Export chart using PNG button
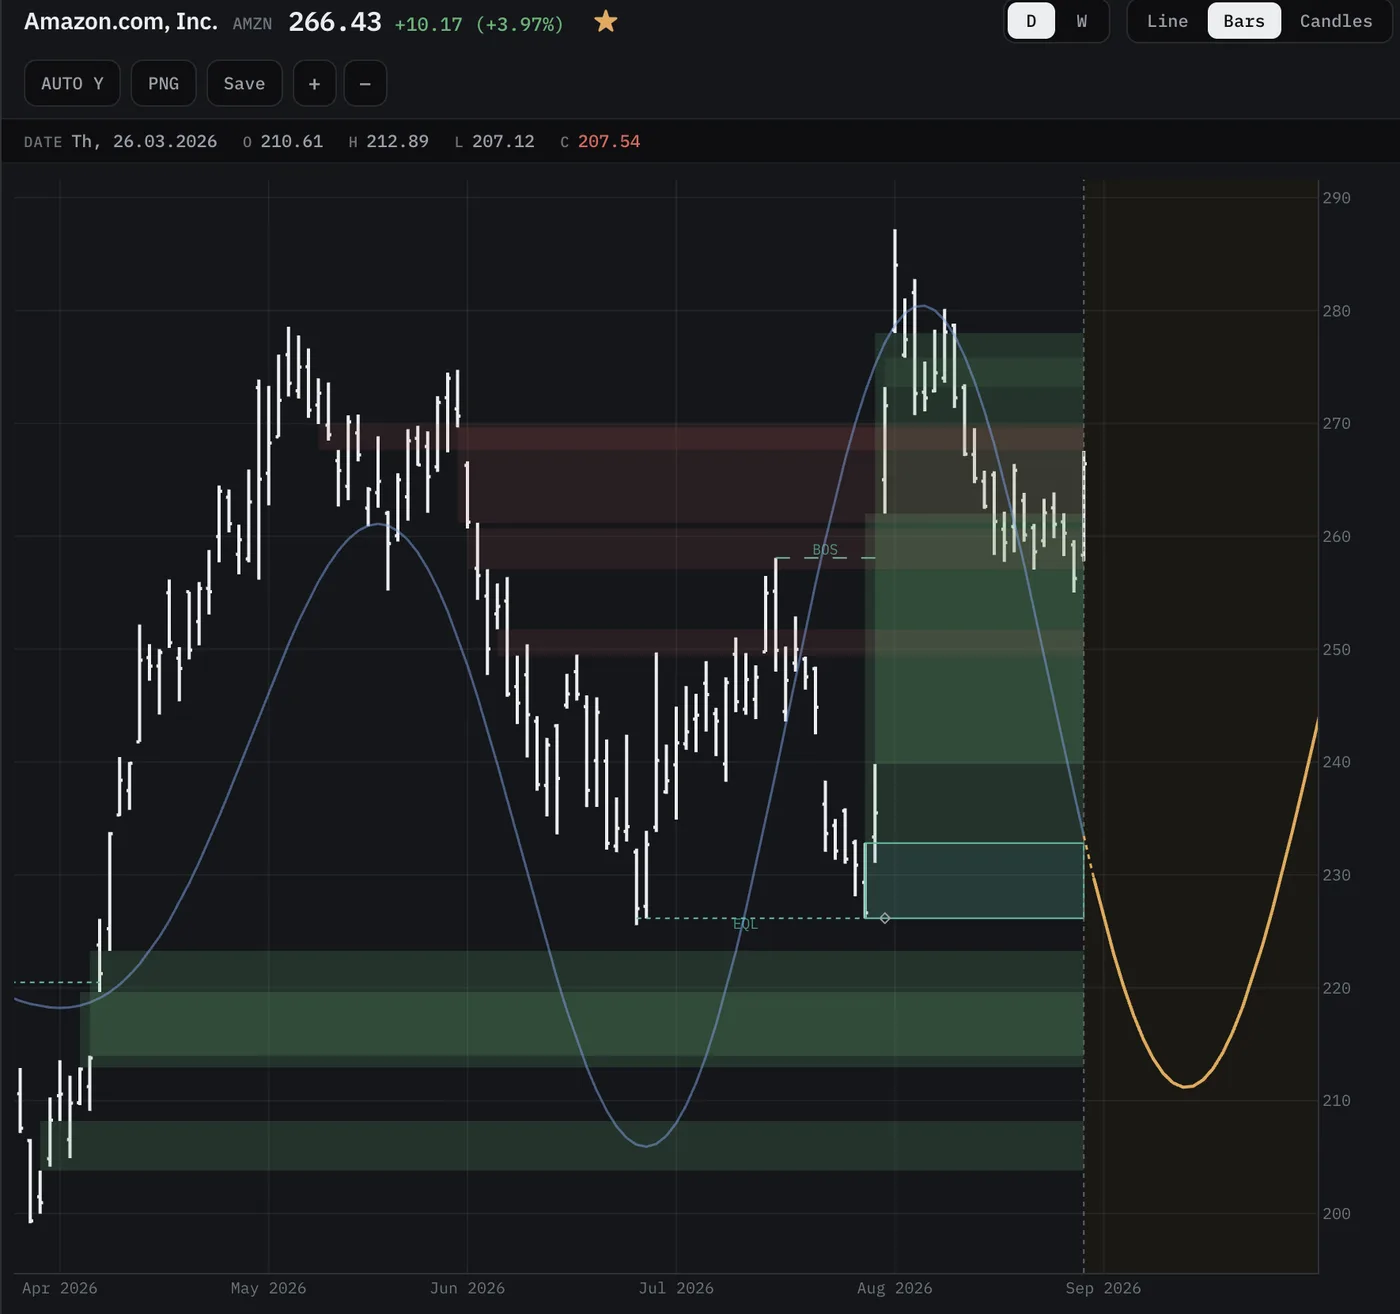This screenshot has width=1400, height=1314. tap(163, 83)
